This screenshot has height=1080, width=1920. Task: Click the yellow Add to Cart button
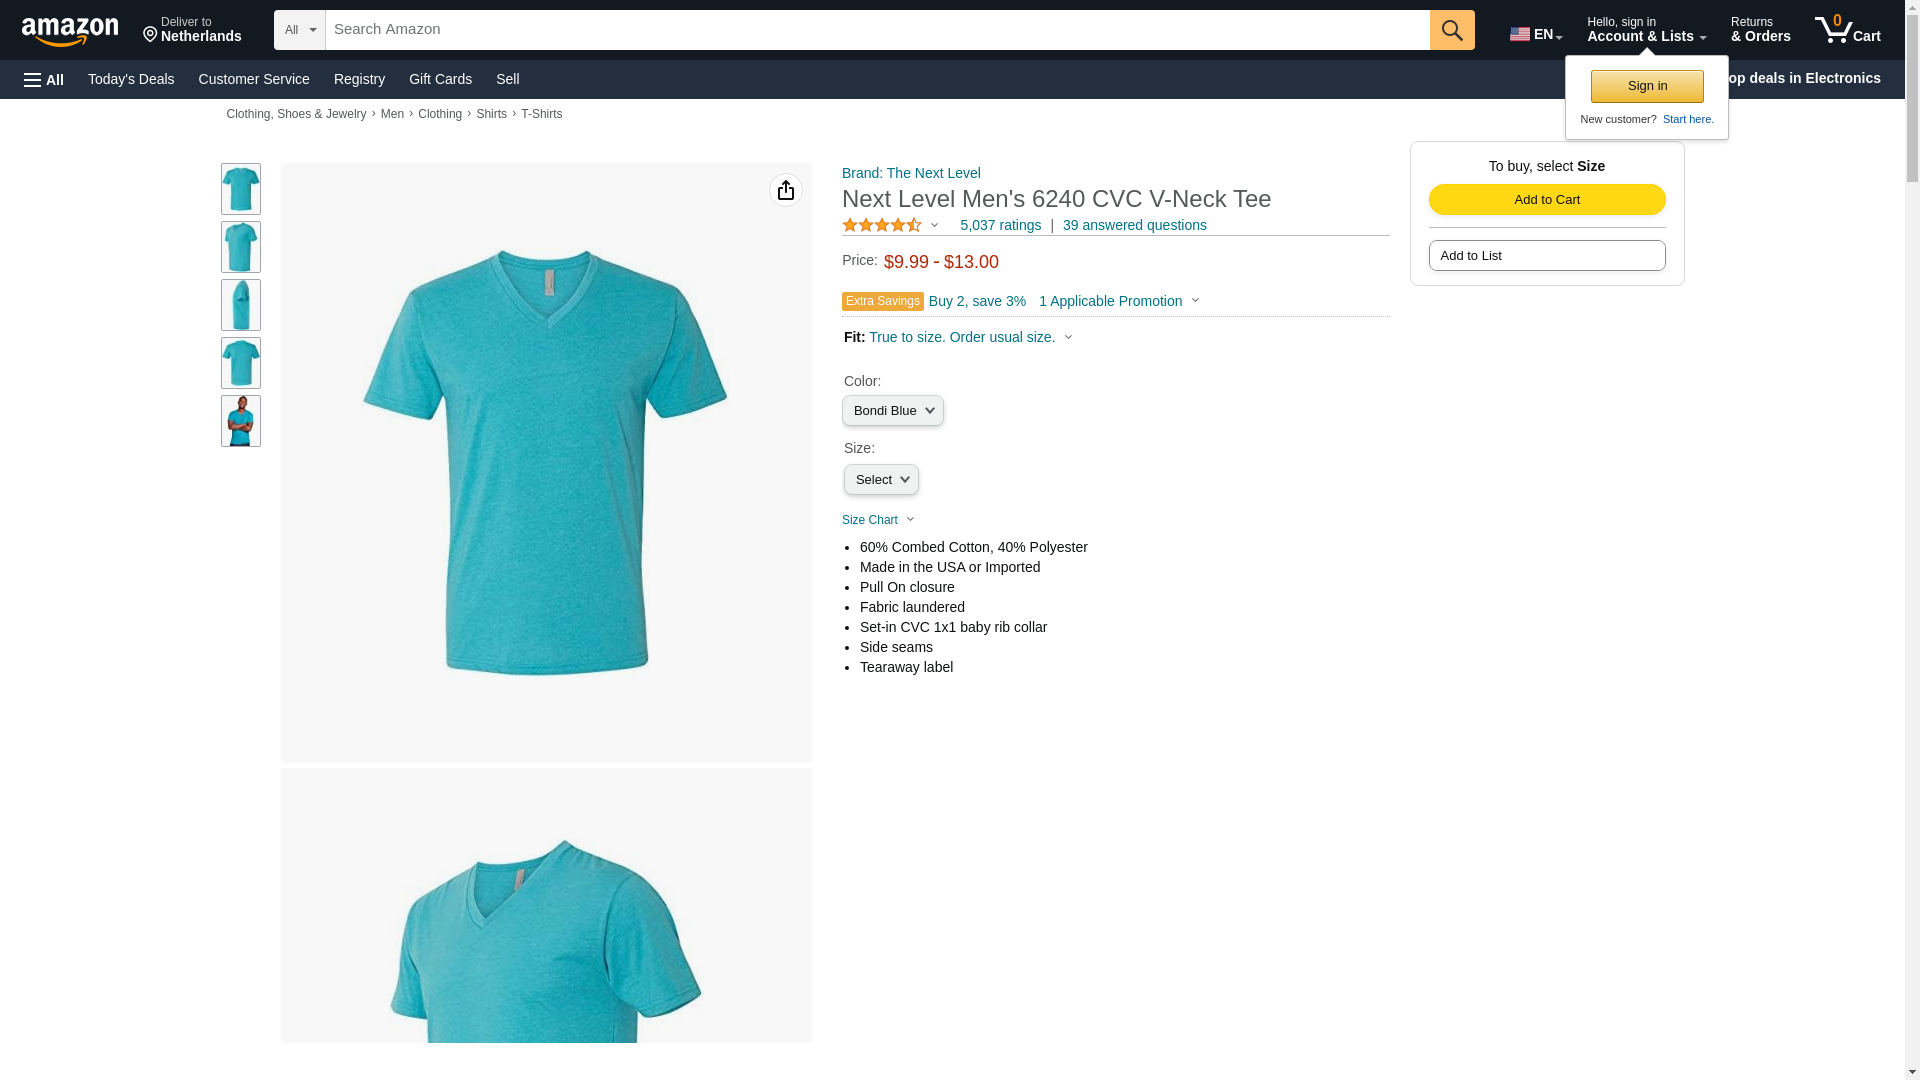1546,199
